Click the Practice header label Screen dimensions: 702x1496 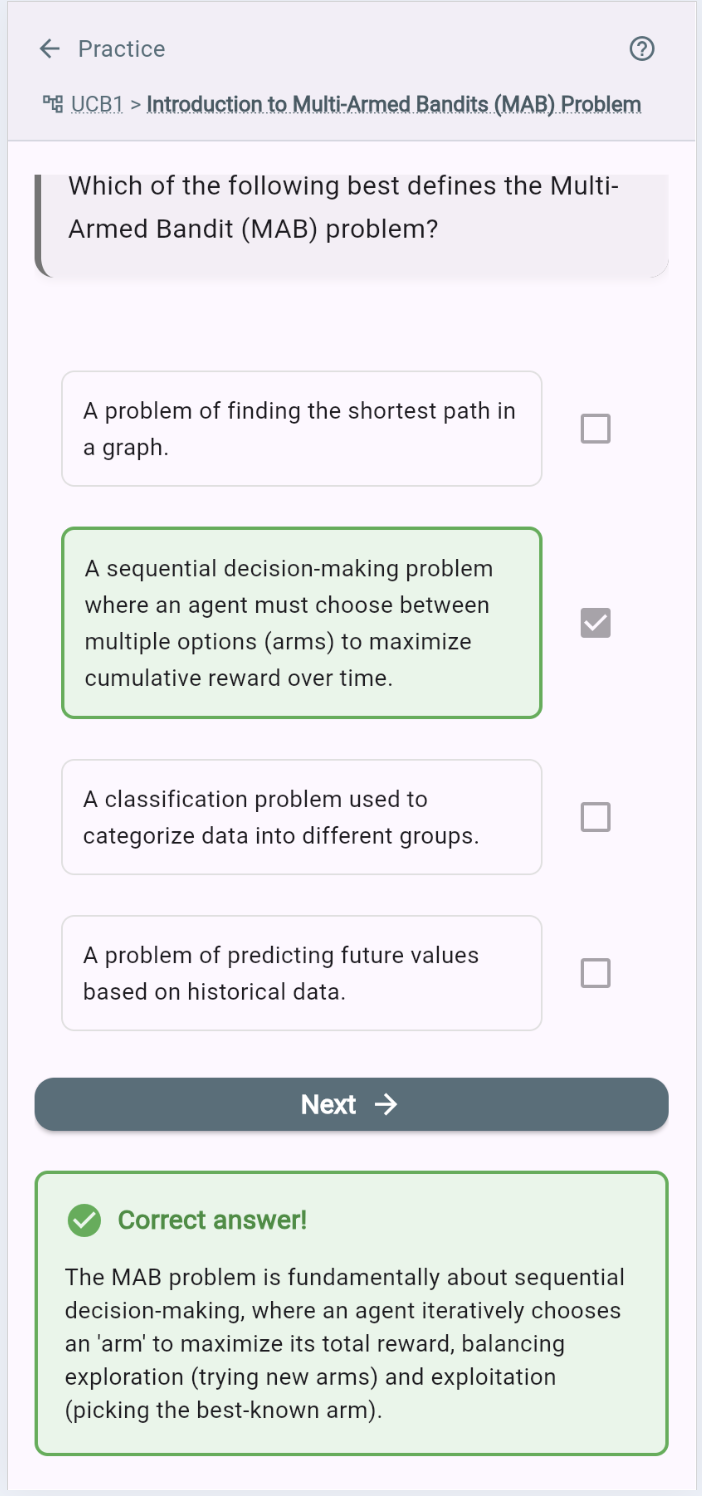click(x=117, y=48)
